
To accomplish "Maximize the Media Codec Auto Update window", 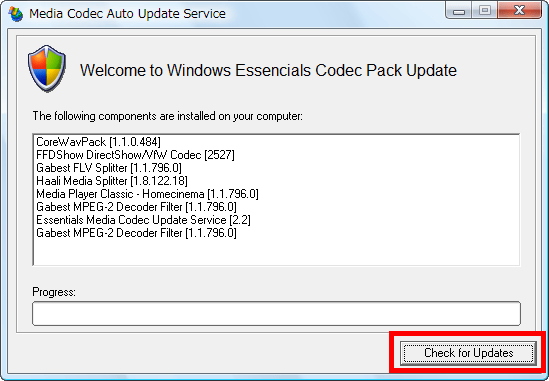I will coord(485,11).
